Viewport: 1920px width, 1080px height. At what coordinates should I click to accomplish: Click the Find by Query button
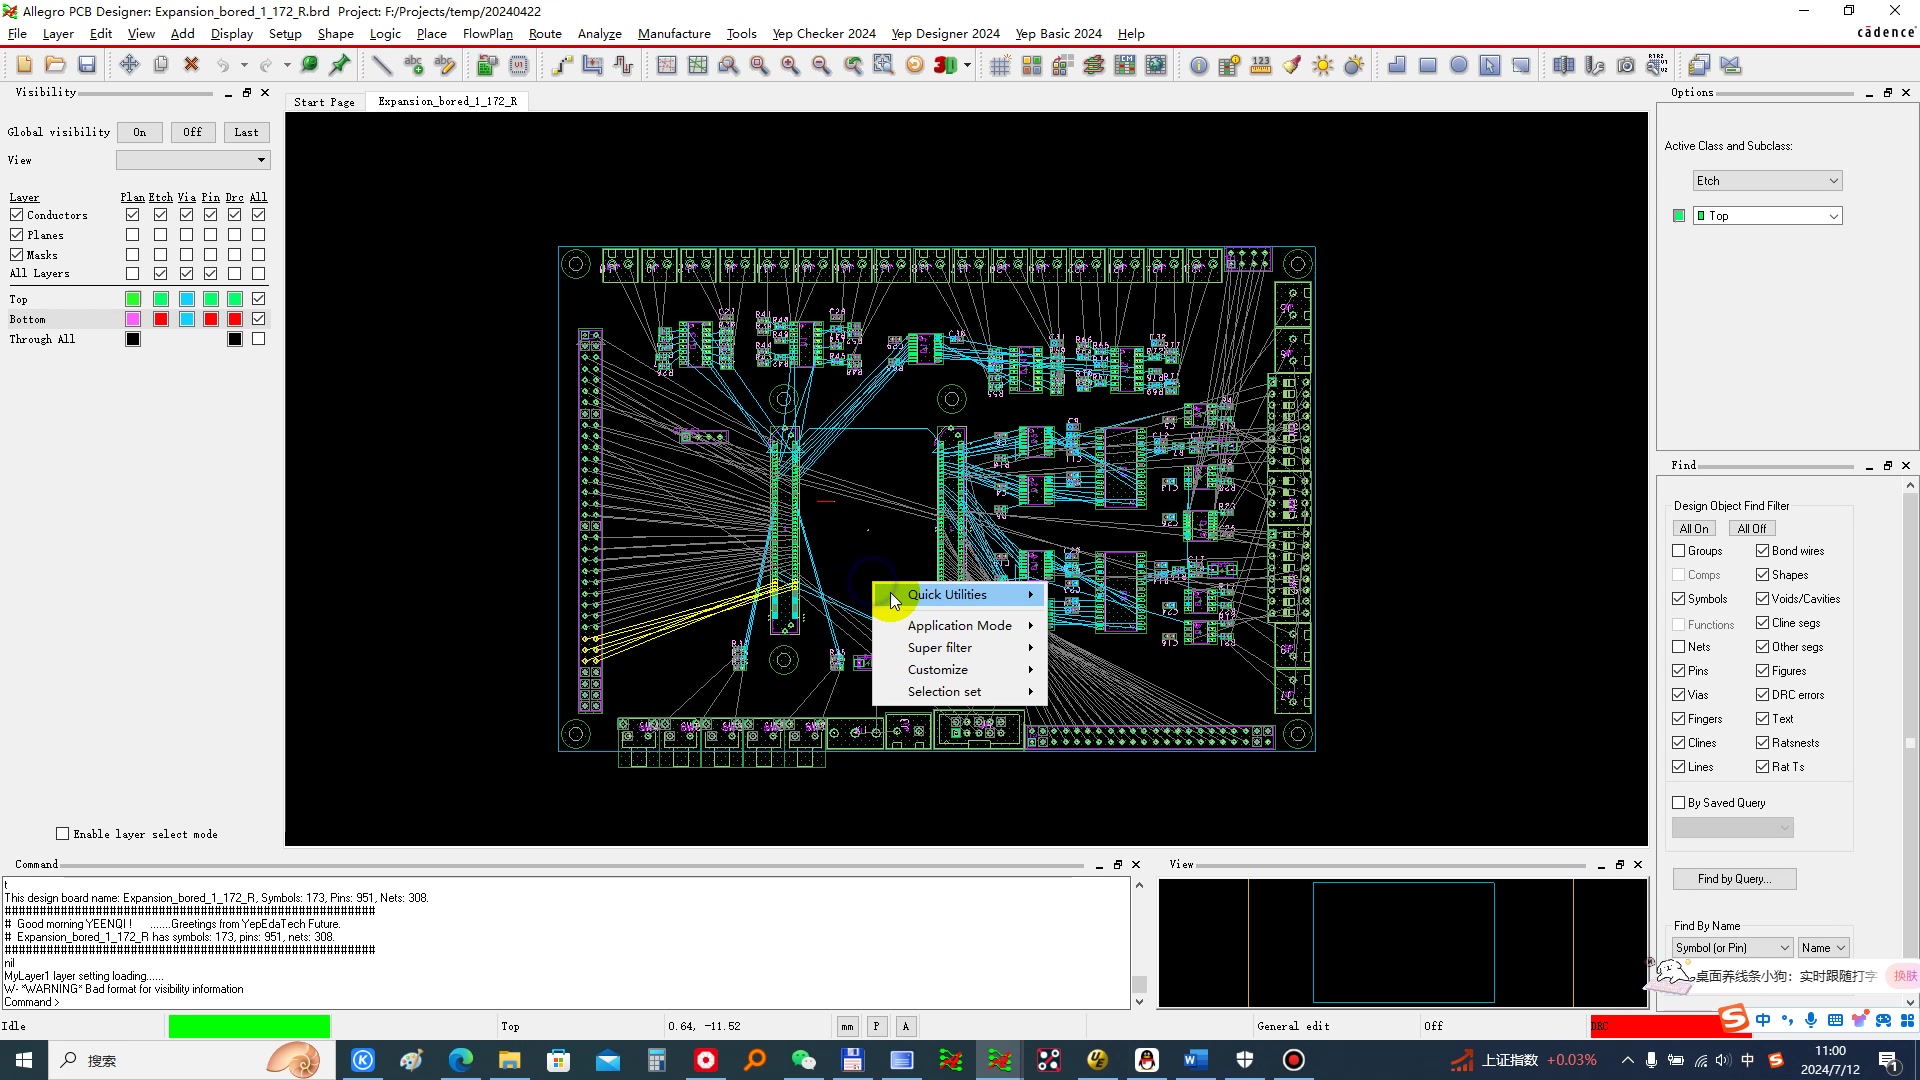coord(1733,879)
